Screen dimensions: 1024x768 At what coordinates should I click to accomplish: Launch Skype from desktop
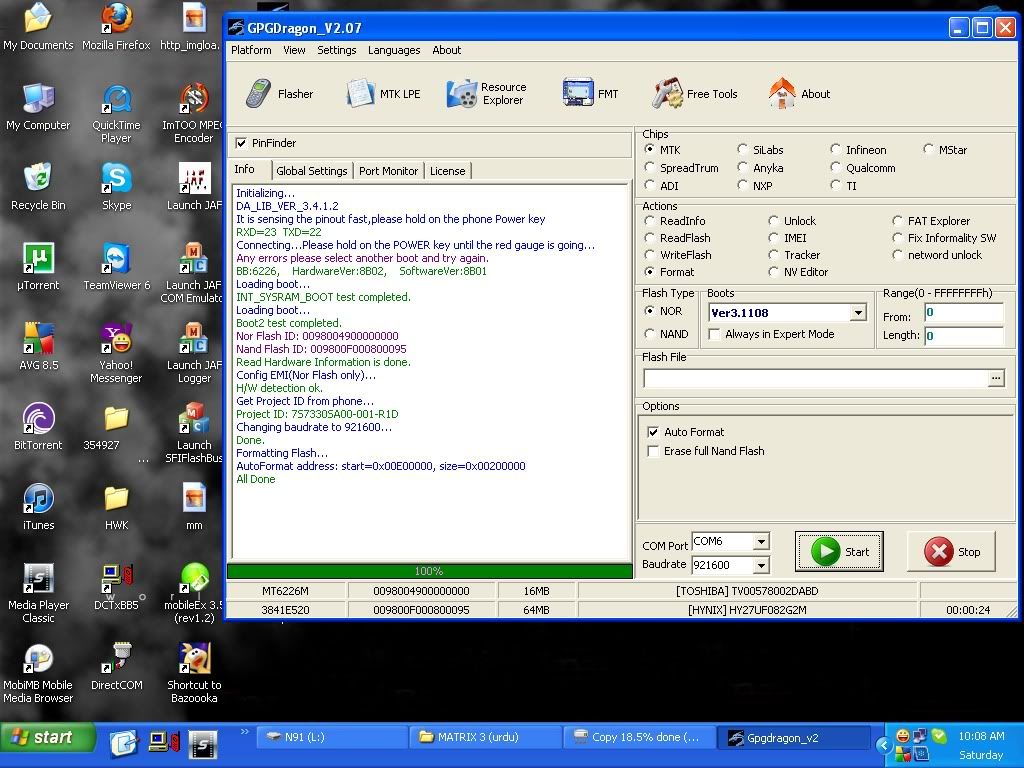[x=116, y=187]
